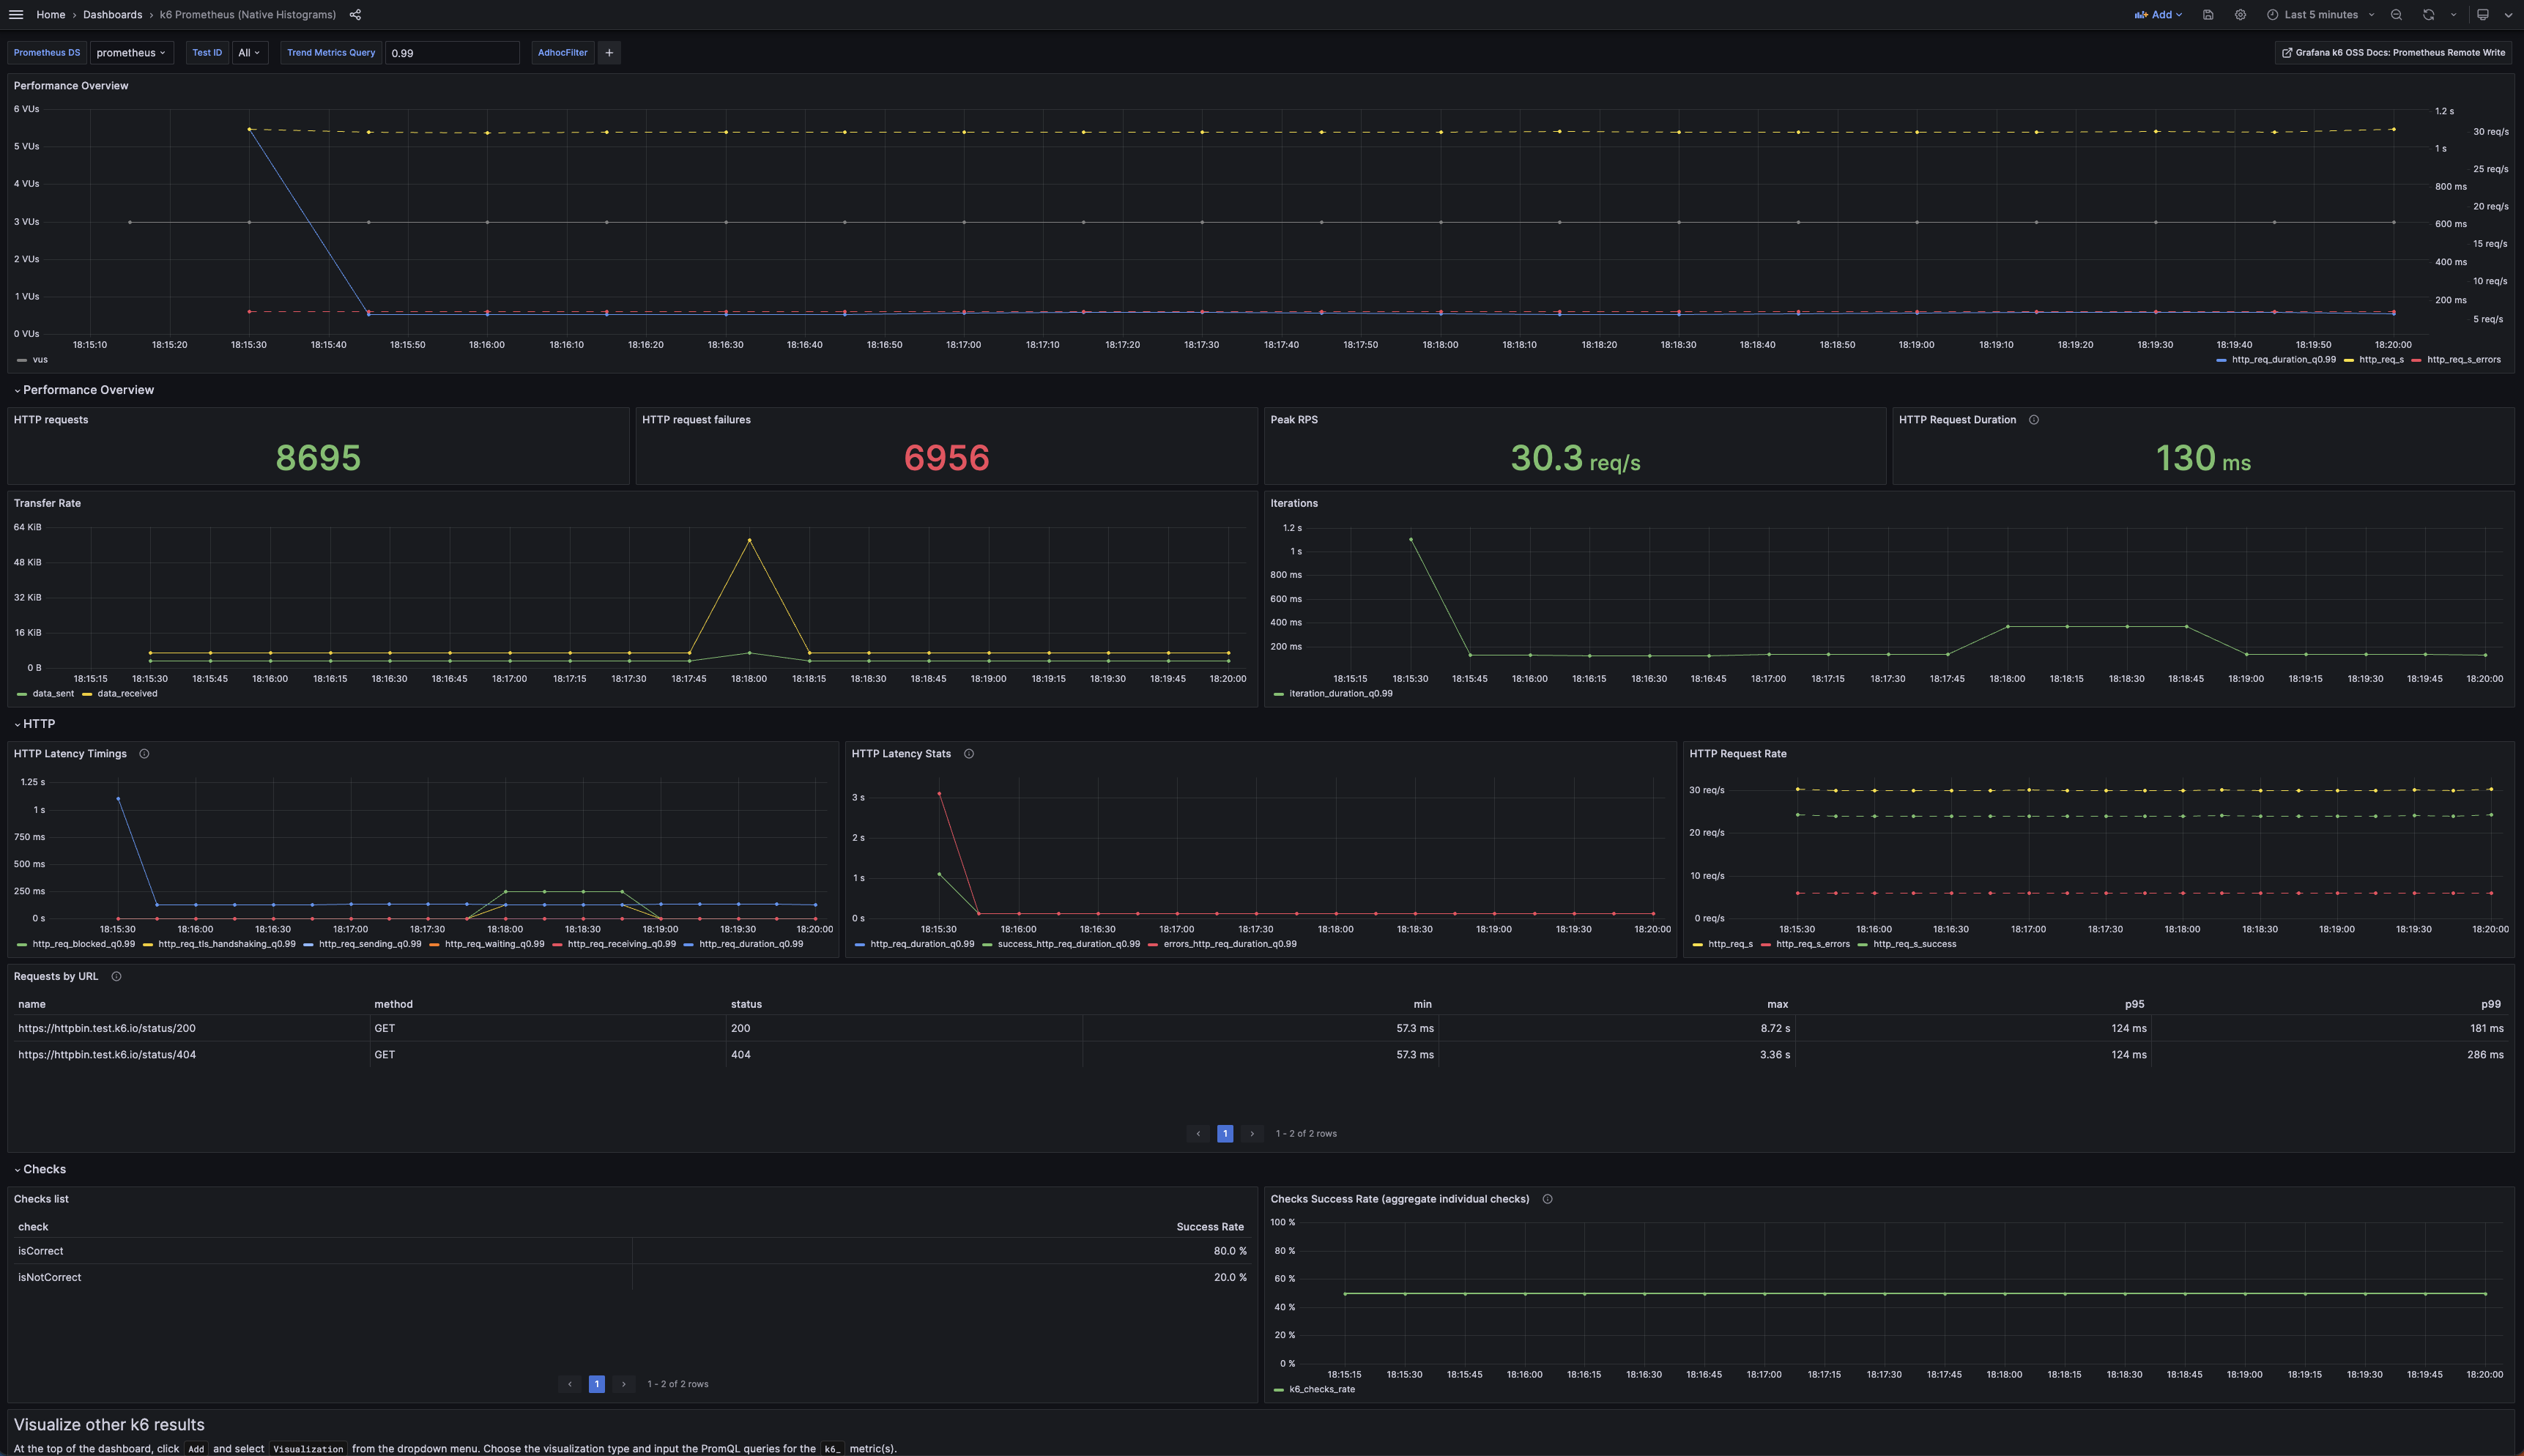Open dashboard settings gear
This screenshot has height=1456, width=2524.
coord(2240,15)
